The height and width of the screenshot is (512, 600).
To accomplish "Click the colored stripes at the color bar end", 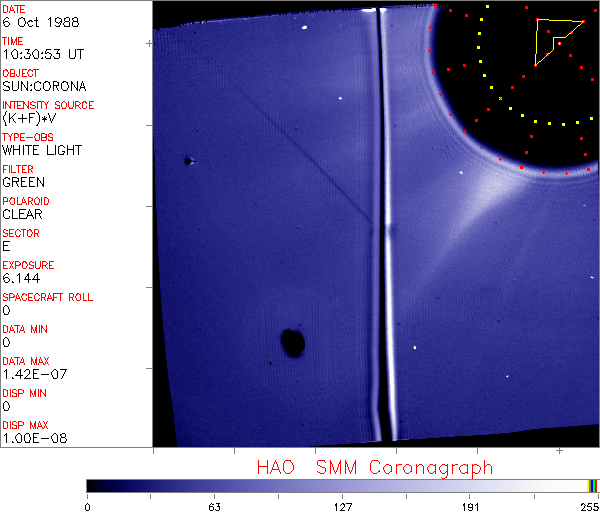I will [x=593, y=486].
